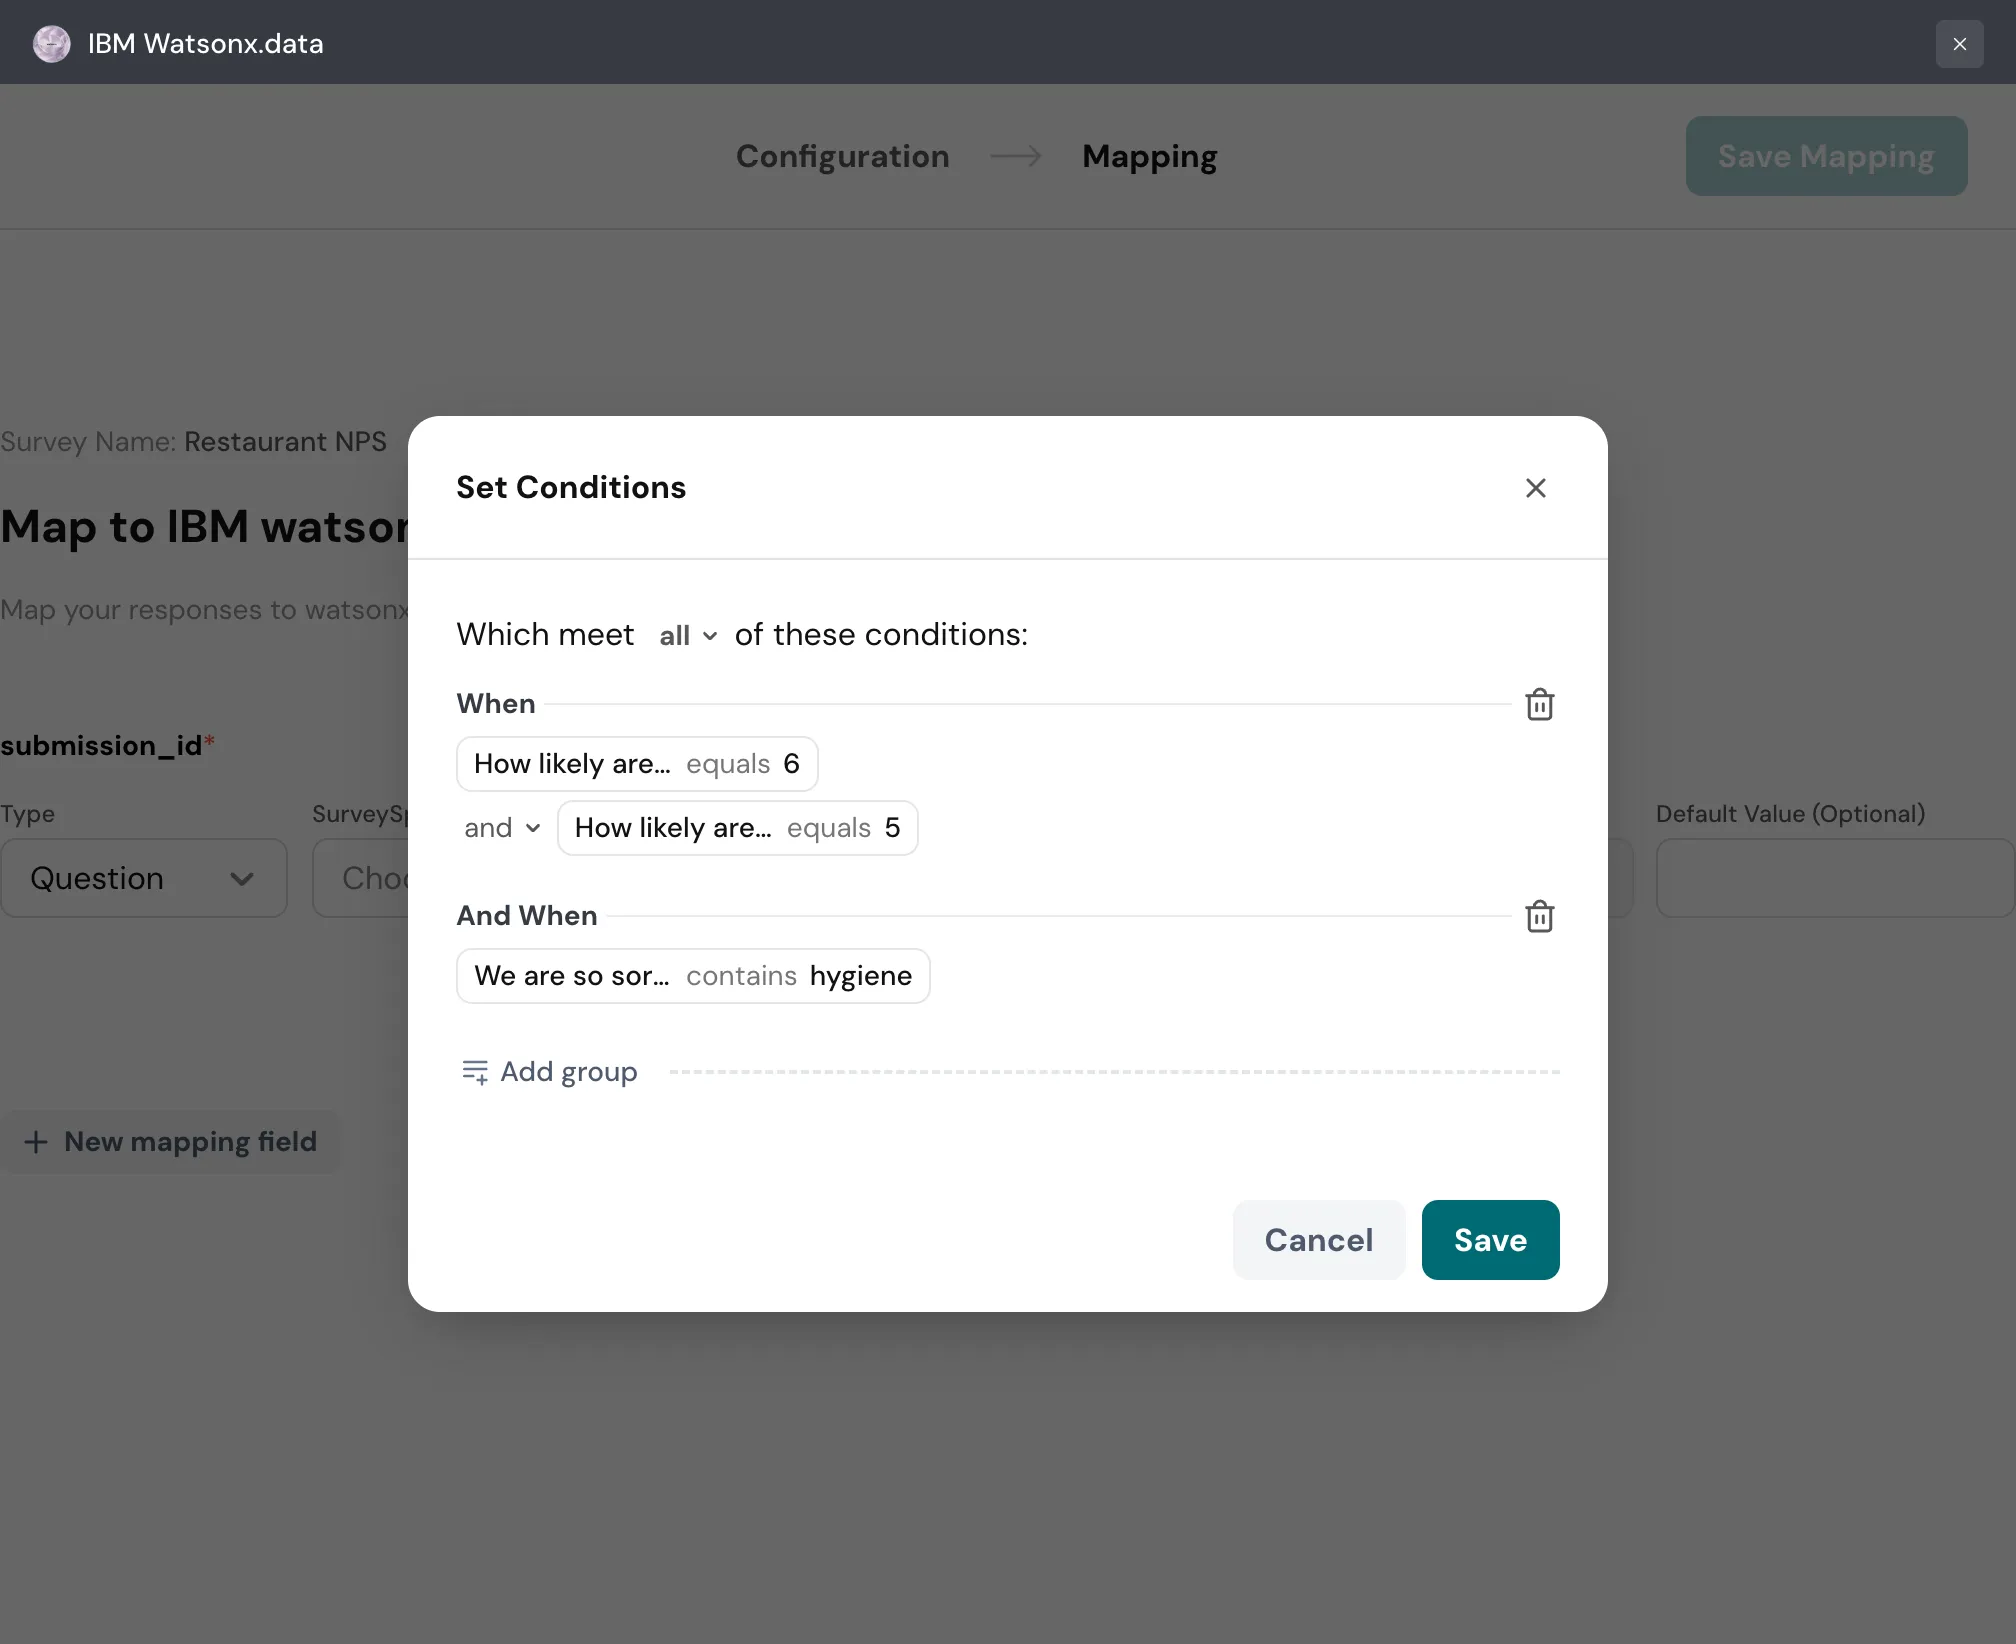This screenshot has height=1644, width=2016.
Task: Close the Set Conditions dialog
Action: [1536, 488]
